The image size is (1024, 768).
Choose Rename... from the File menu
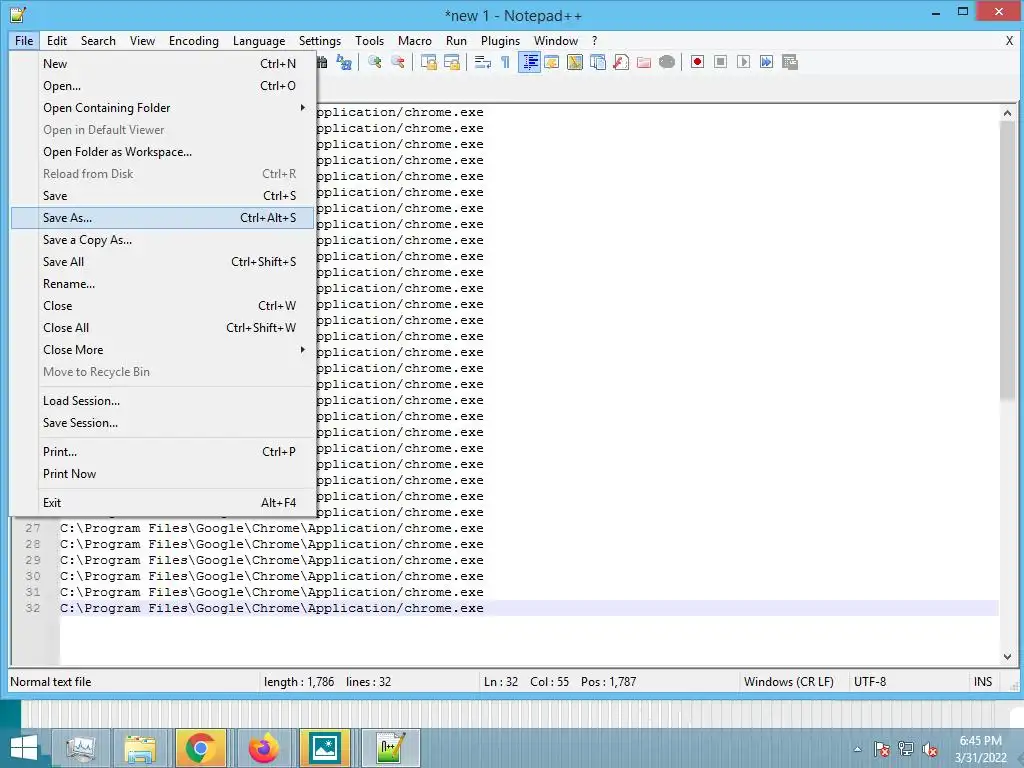[163, 284]
